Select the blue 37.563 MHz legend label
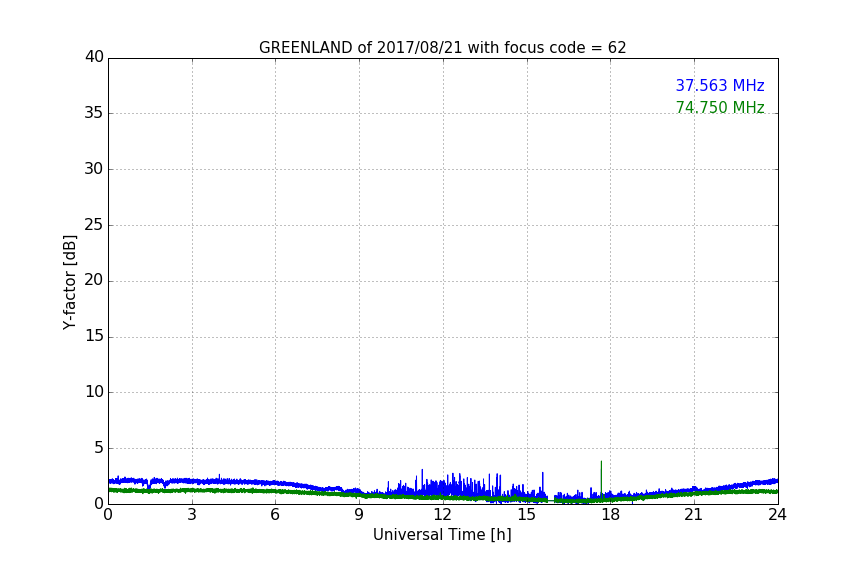The height and width of the screenshot is (576, 864). [x=720, y=85]
